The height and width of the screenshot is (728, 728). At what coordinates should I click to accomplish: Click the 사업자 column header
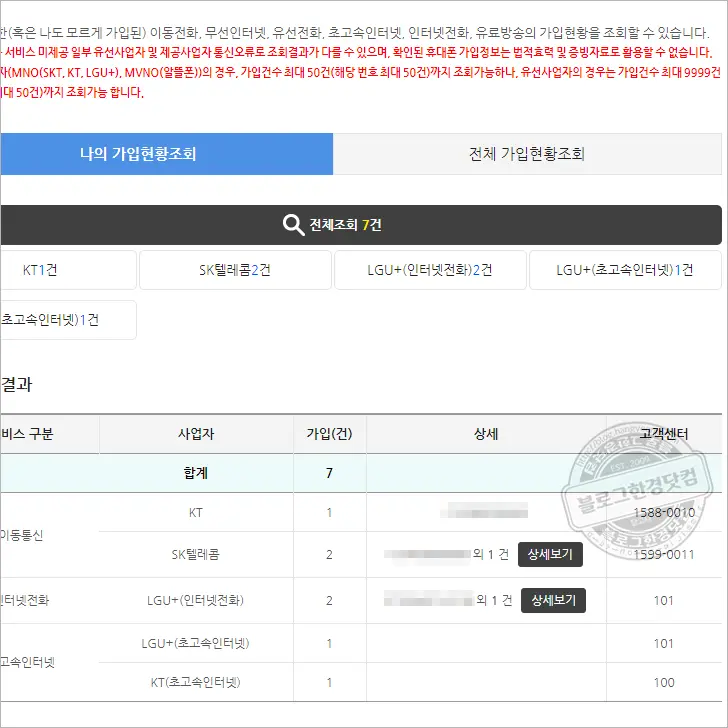[196, 434]
